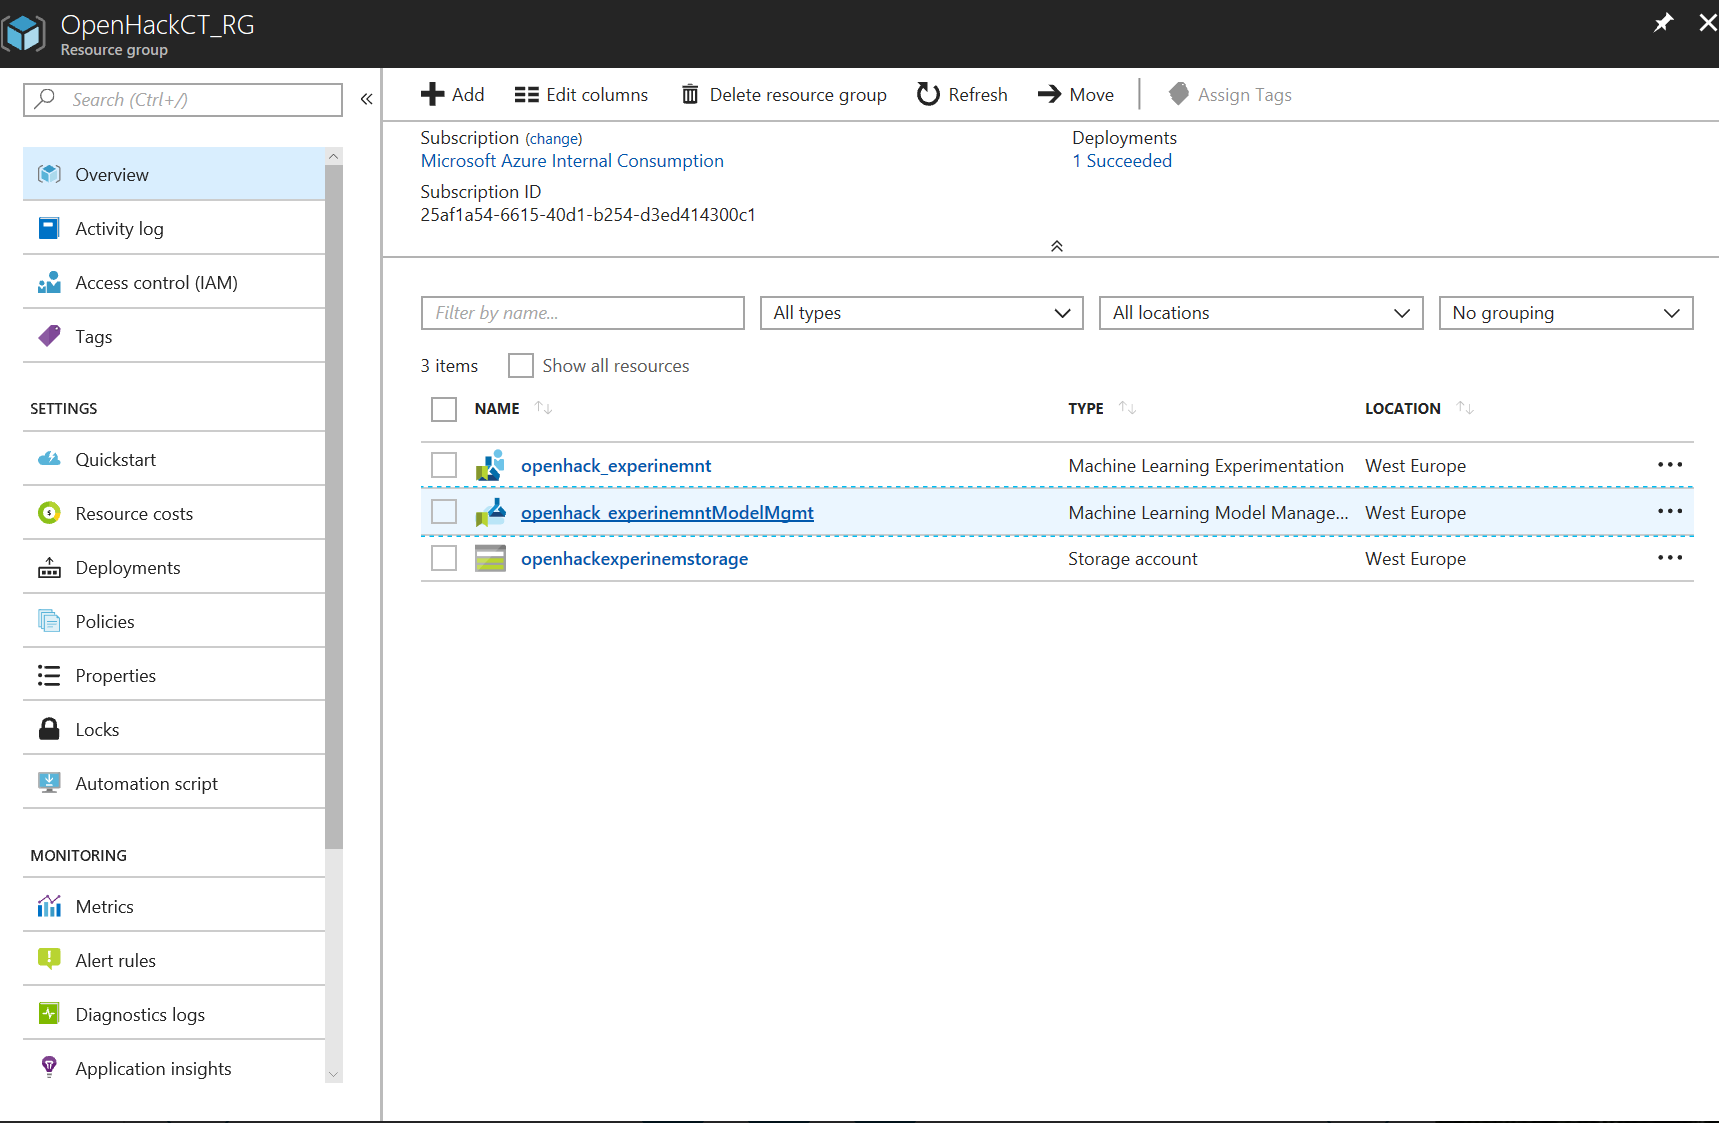
Task: Click the sidebar vertical scrollbar thumb
Action: pos(334,506)
